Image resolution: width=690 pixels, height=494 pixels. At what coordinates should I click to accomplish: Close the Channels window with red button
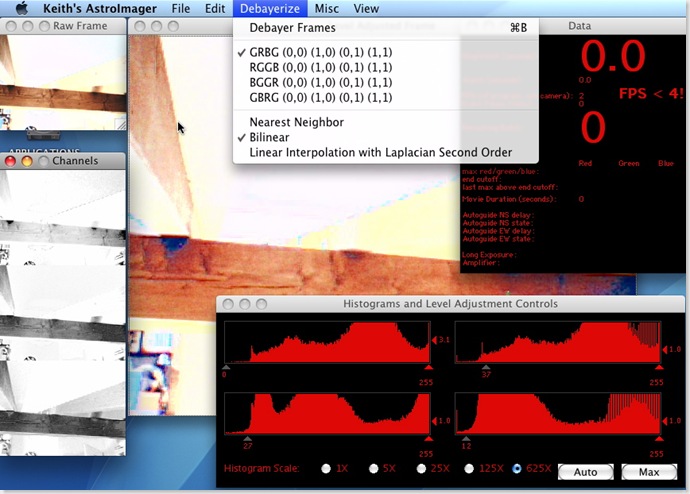[x=10, y=161]
